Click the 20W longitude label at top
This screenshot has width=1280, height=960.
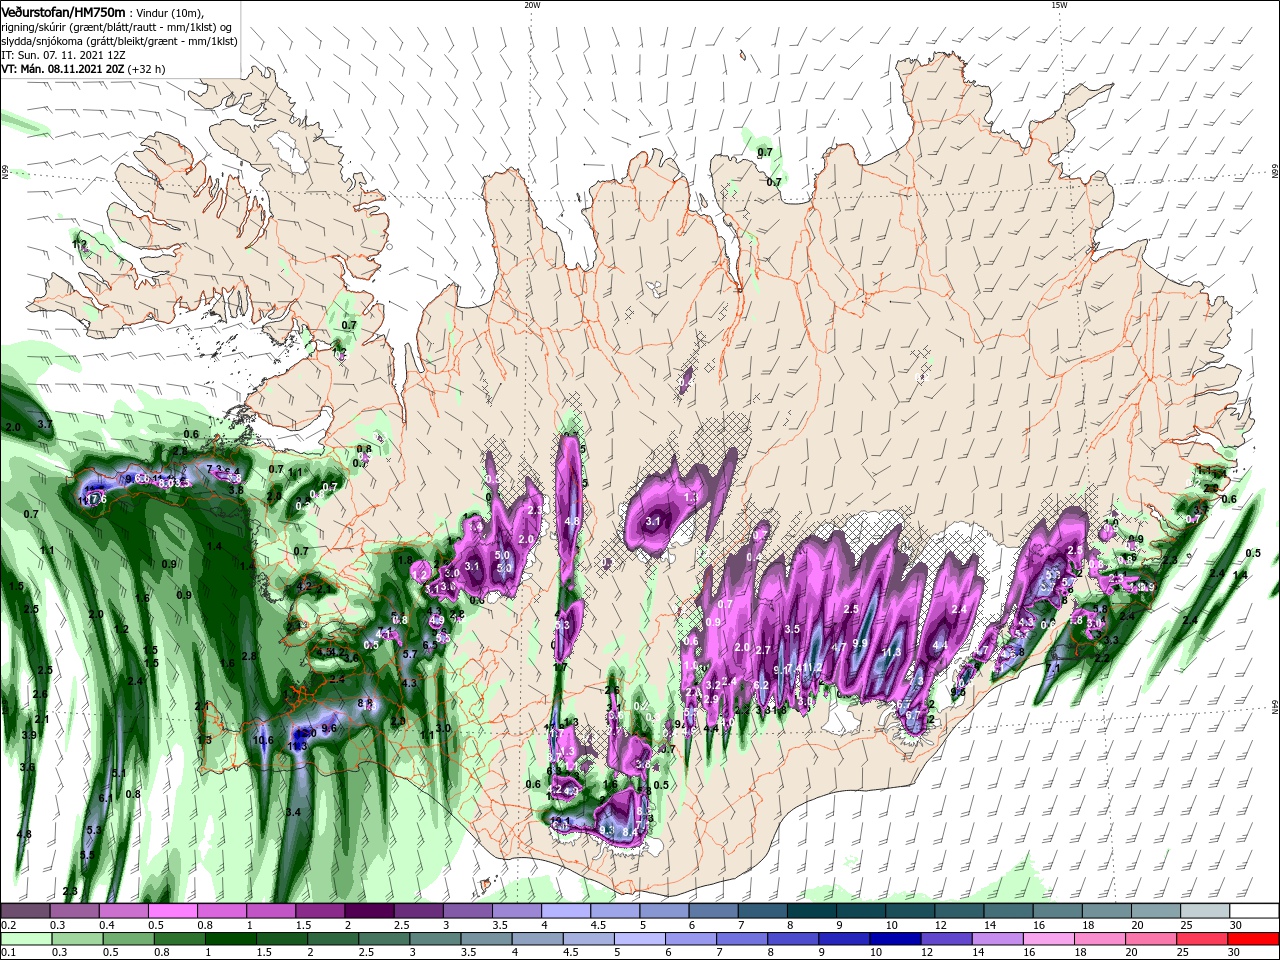coord(532,5)
